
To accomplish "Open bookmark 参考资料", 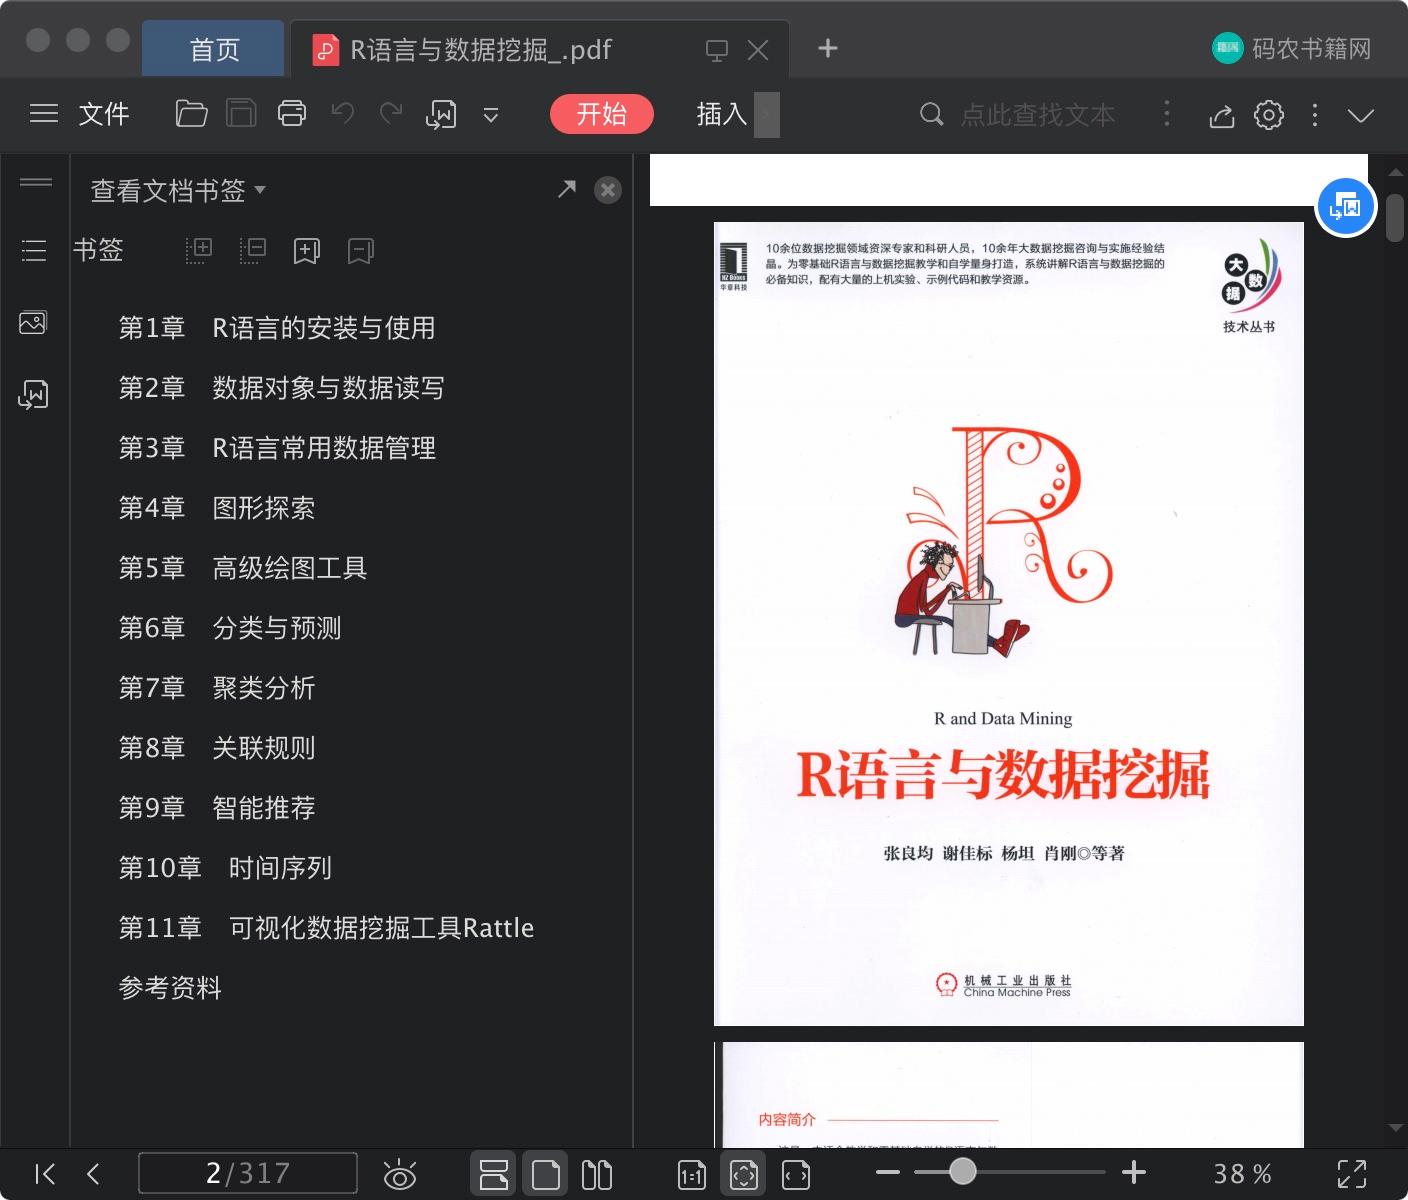I will 170,988.
